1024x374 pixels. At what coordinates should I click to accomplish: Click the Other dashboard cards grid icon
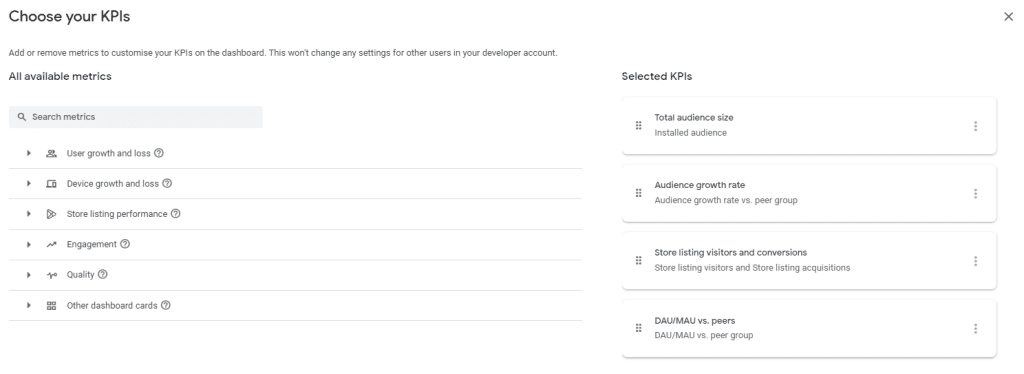(52, 305)
